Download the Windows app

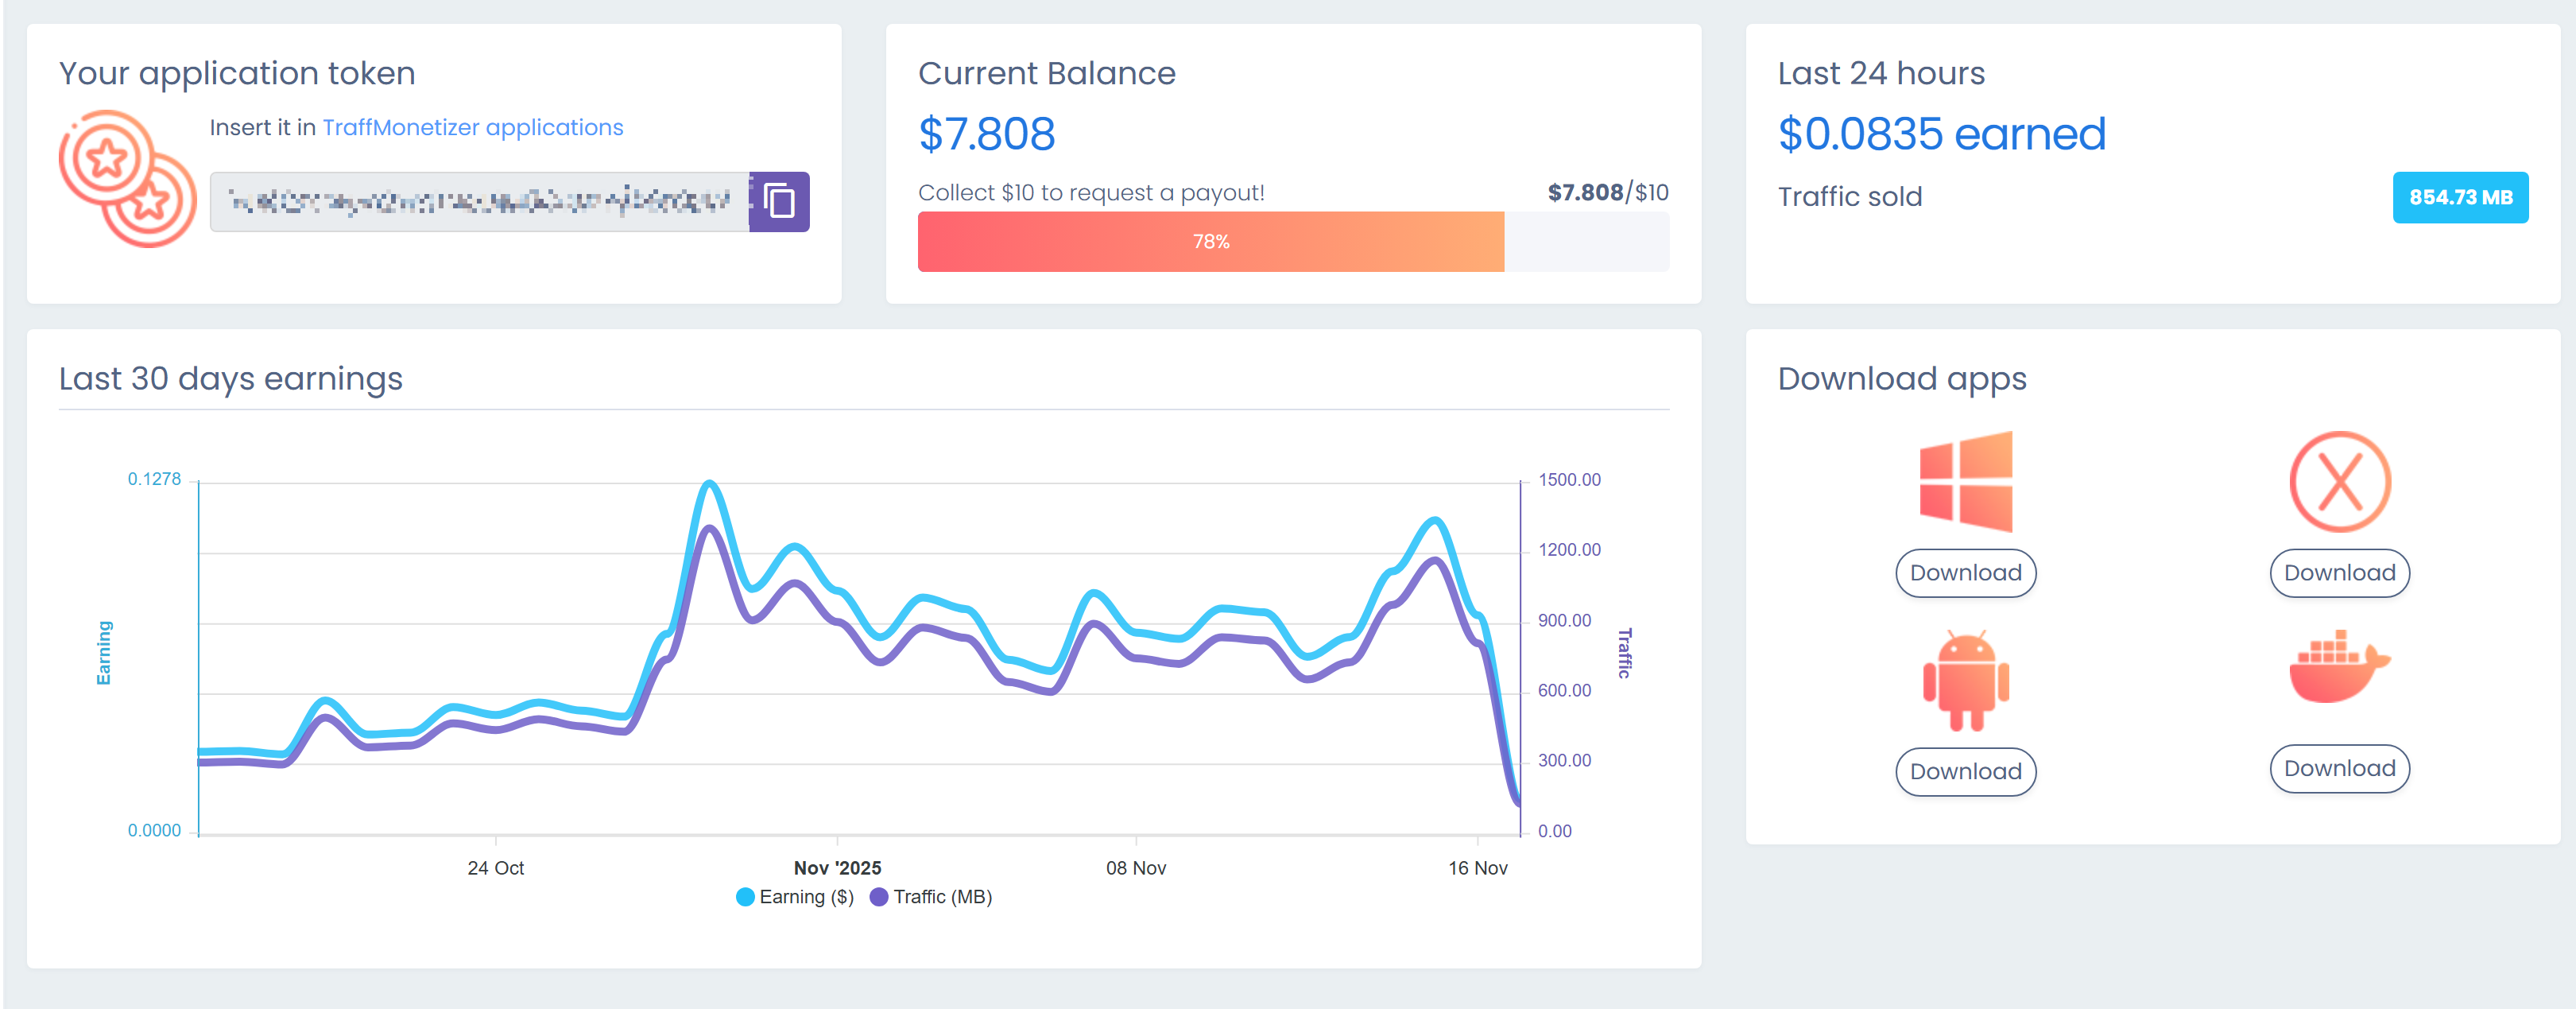tap(1965, 573)
